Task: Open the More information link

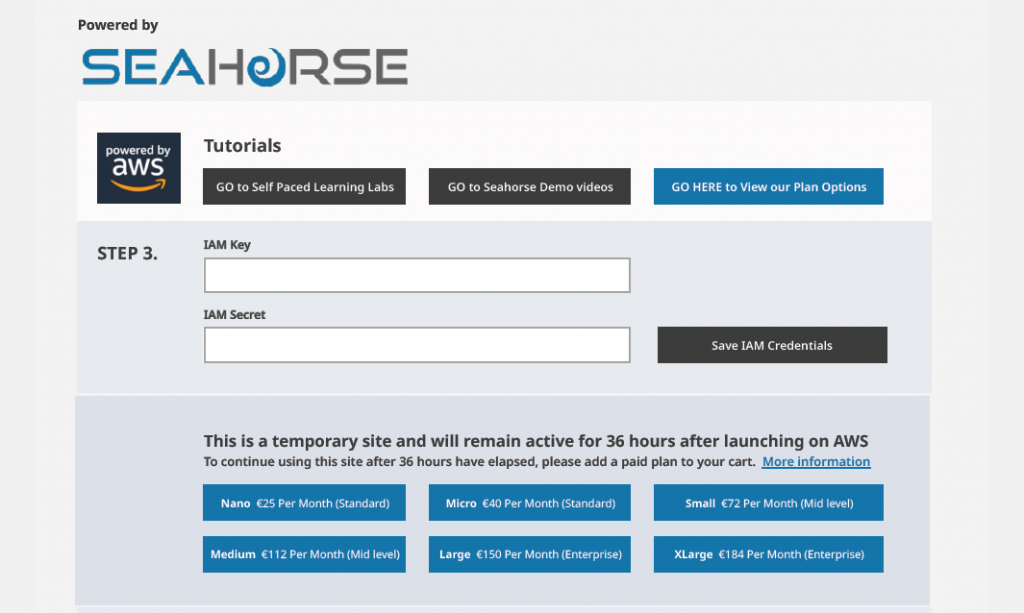Action: point(816,462)
